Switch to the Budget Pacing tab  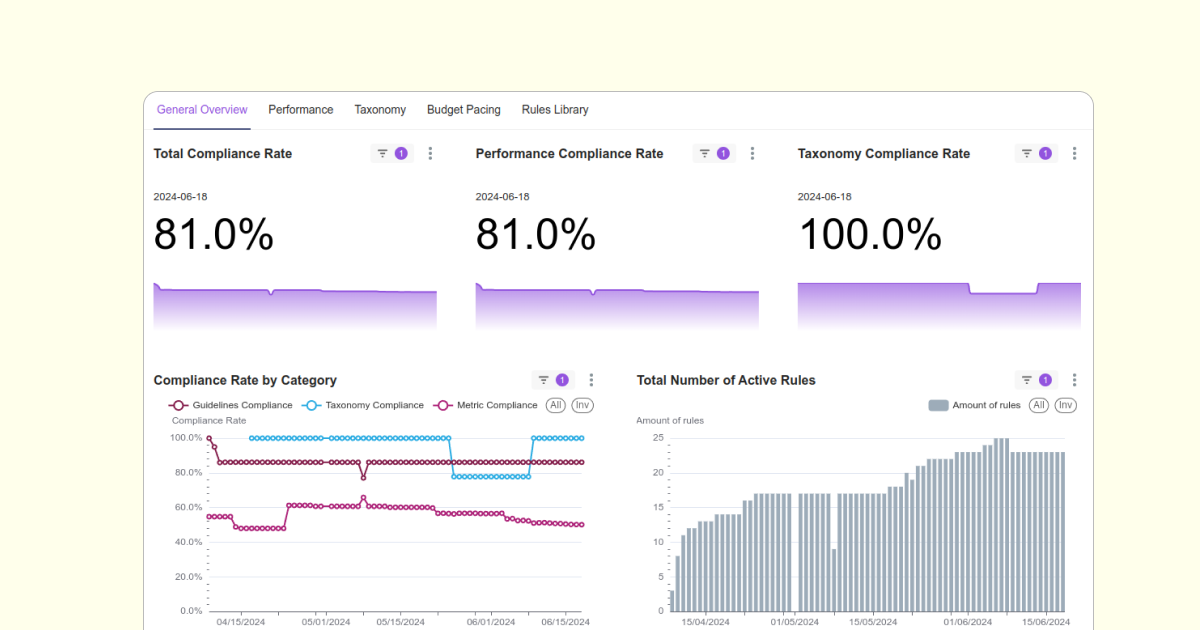(463, 110)
